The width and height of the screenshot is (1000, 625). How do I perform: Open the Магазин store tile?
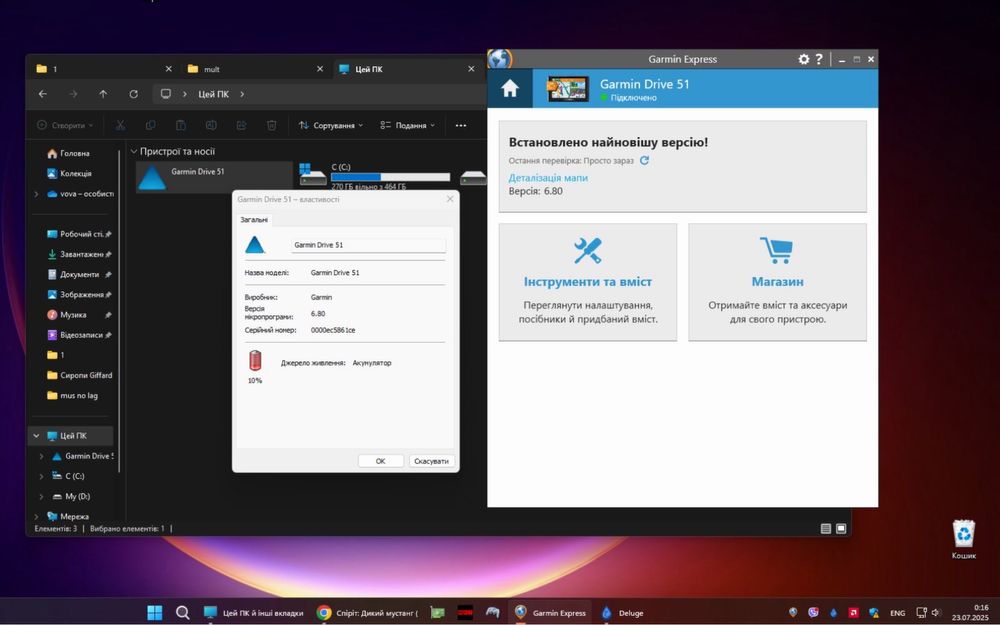[x=777, y=282]
